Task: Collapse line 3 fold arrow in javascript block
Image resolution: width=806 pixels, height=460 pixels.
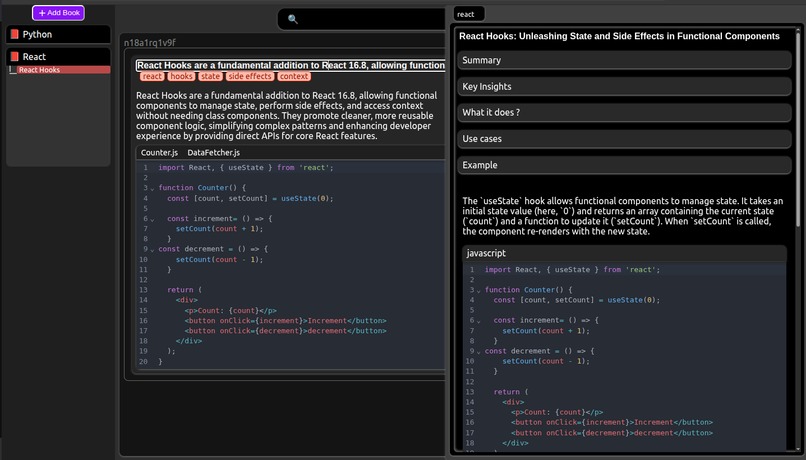Action: coord(479,291)
